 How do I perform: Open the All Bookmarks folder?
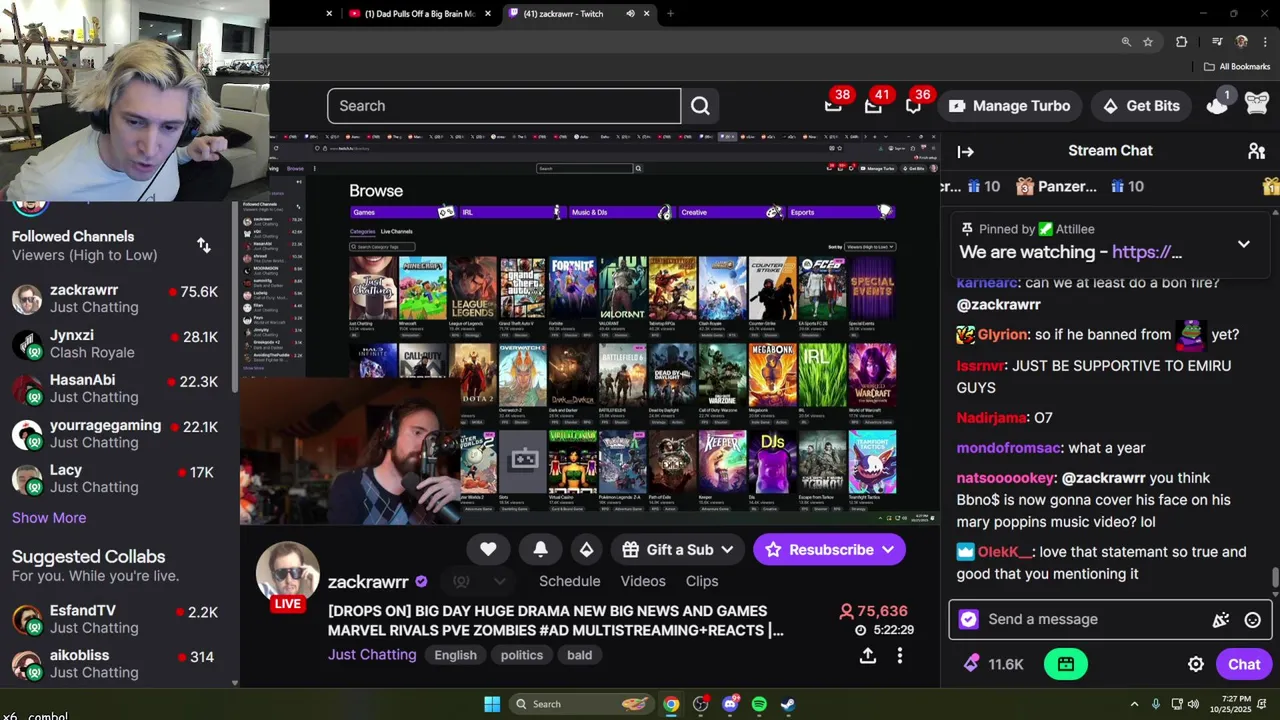[x=1237, y=67]
